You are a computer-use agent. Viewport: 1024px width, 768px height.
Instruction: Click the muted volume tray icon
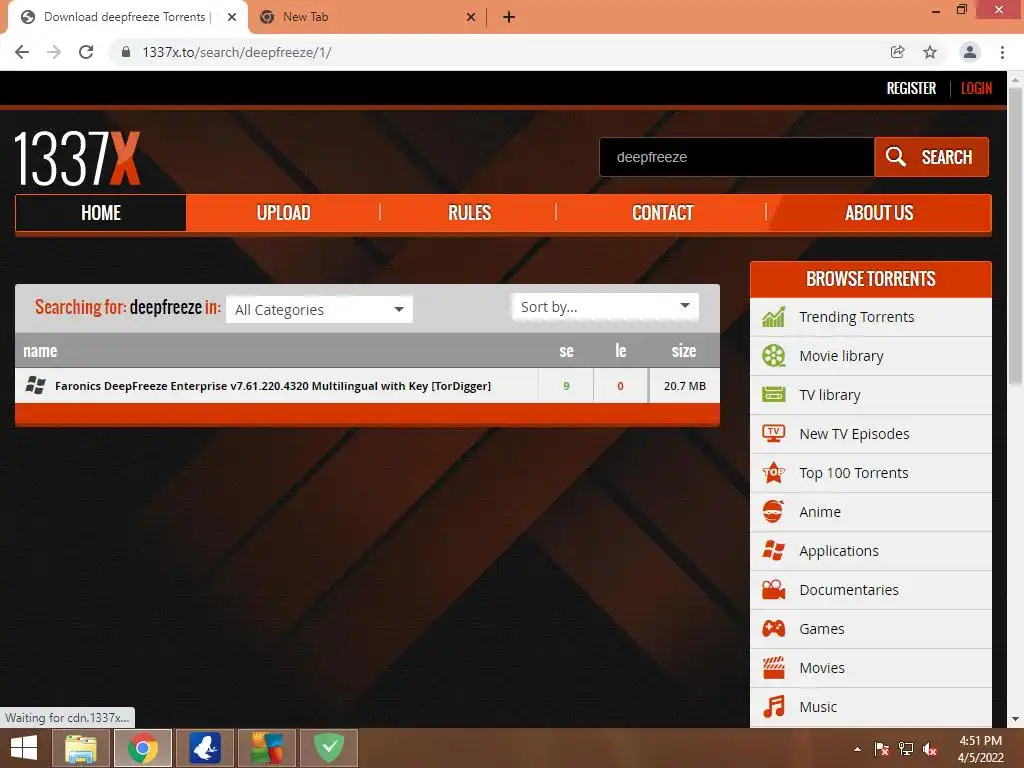[x=930, y=749]
